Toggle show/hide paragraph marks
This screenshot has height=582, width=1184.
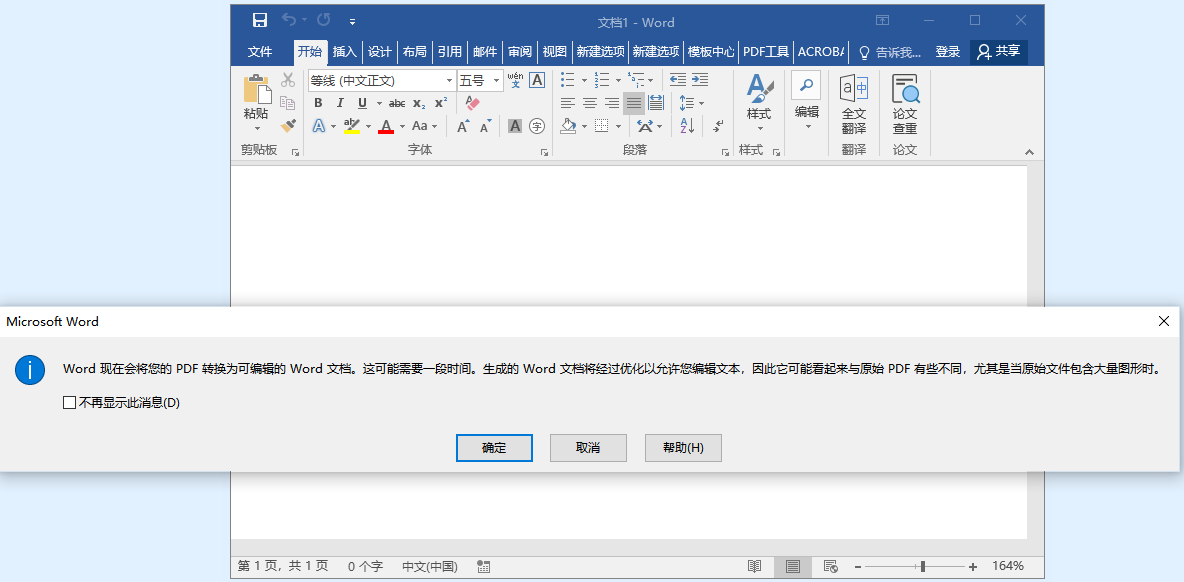[718, 126]
